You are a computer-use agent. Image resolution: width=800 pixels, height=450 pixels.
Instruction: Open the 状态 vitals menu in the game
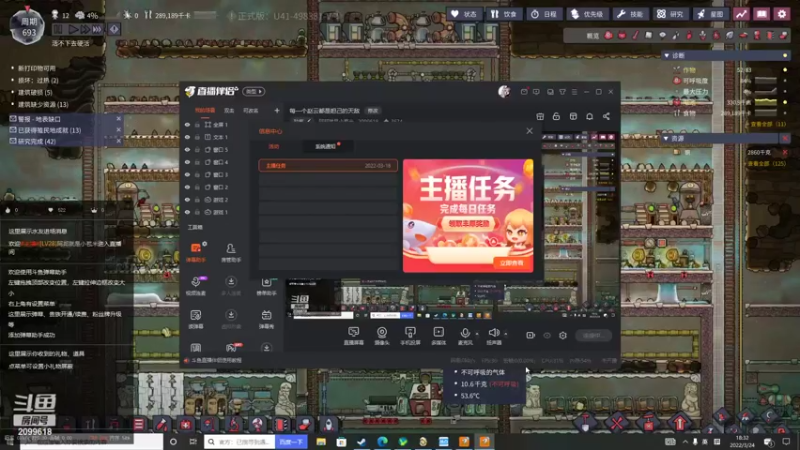click(463, 14)
